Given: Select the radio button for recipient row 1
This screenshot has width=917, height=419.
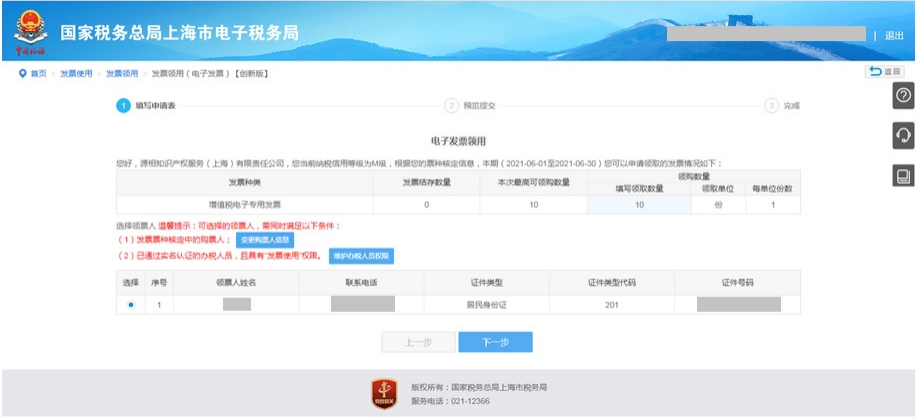Looking at the screenshot, I should (x=130, y=304).
